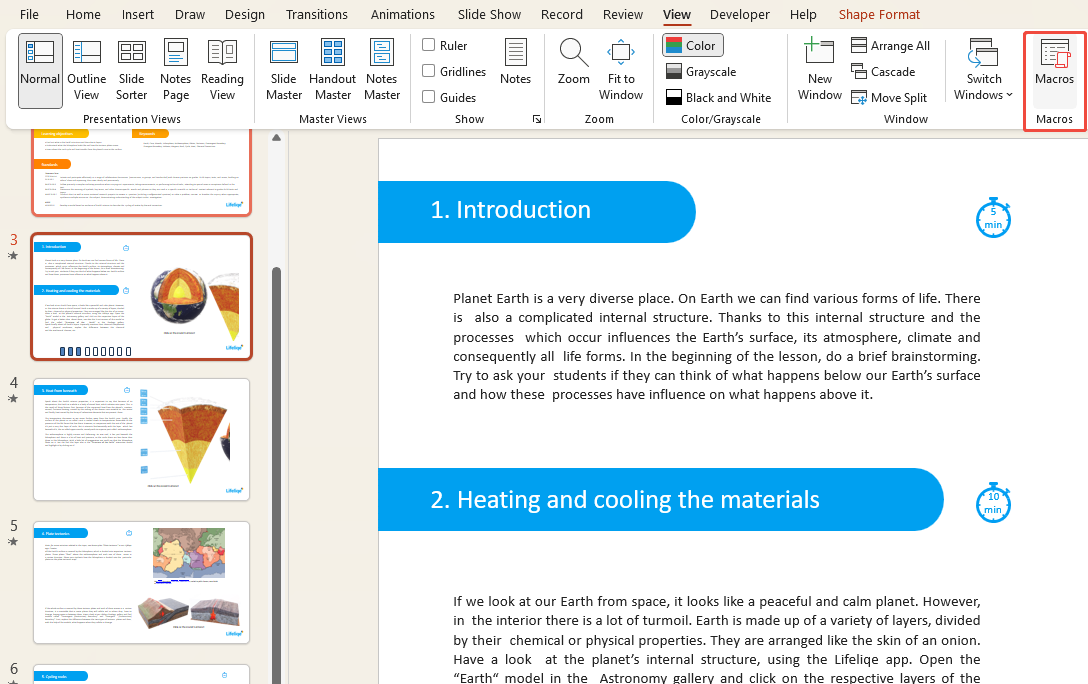Open the Handout Master
The width and height of the screenshot is (1088, 684).
[332, 68]
